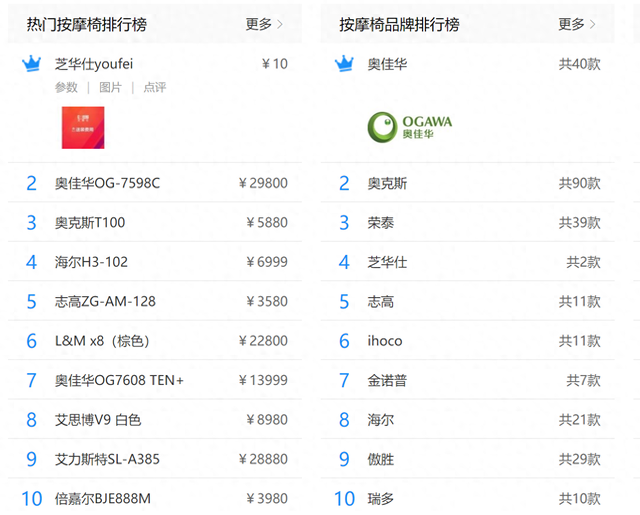
Task: Click the ¥10 price of 芝华仕youfei
Action: coord(275,64)
